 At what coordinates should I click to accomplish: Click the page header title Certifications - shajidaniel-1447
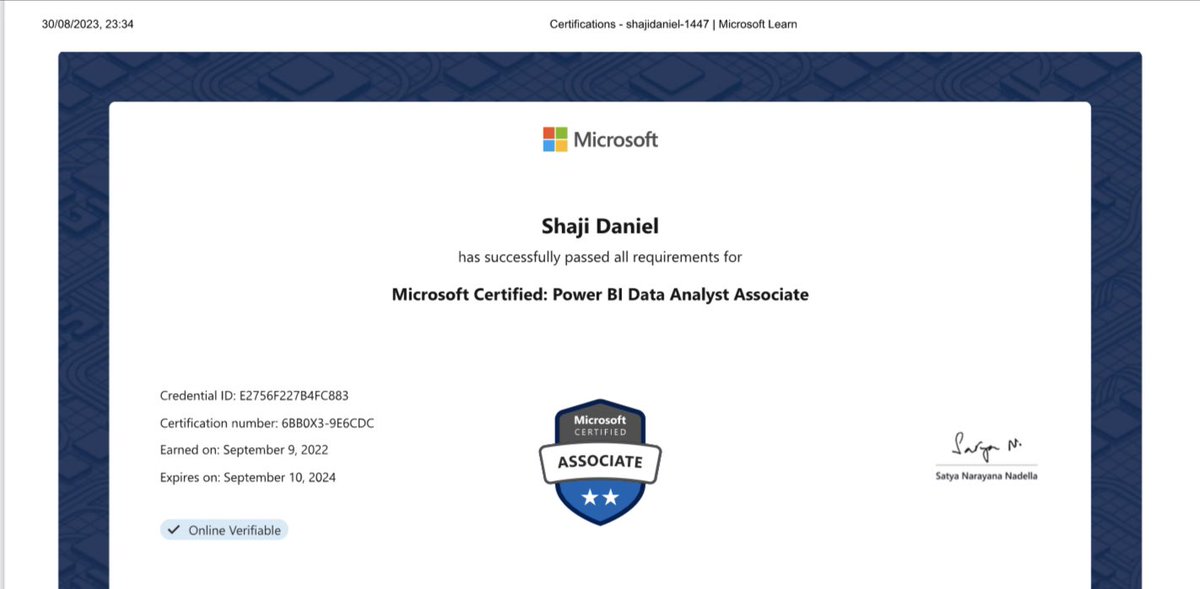[673, 24]
